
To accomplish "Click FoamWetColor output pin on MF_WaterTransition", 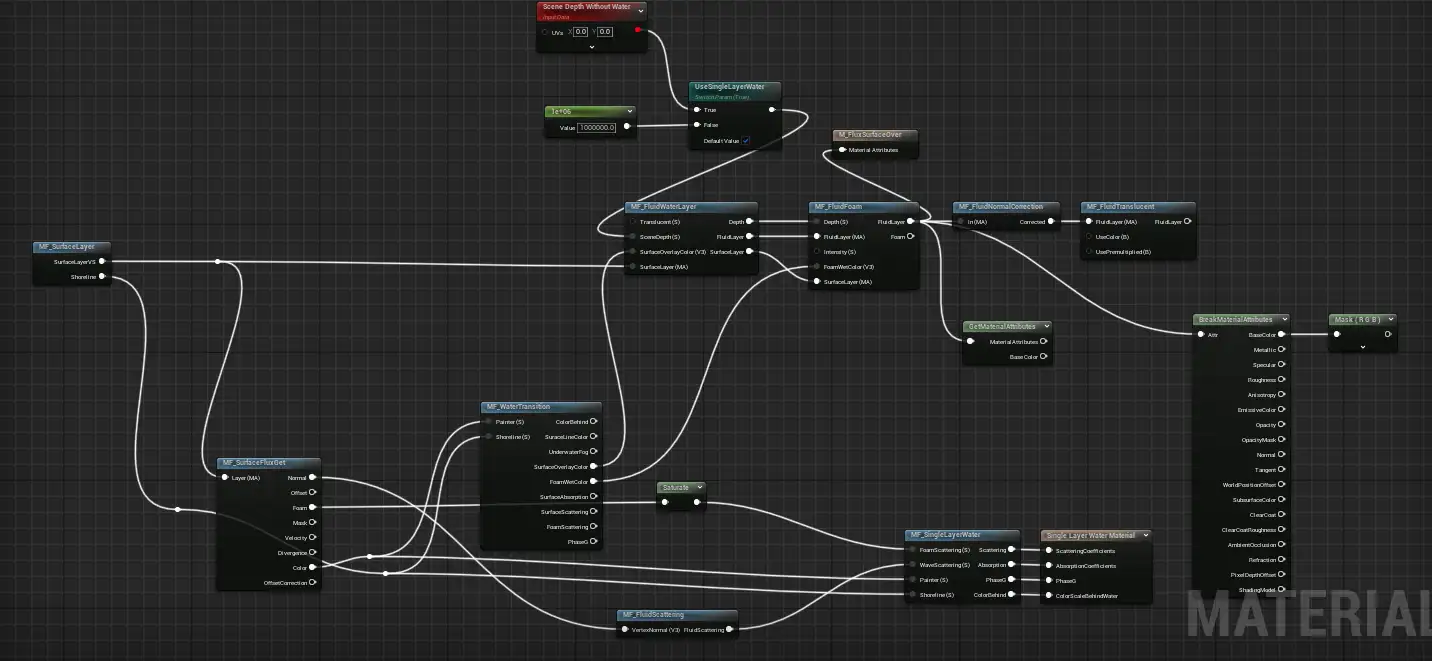I will tap(594, 482).
